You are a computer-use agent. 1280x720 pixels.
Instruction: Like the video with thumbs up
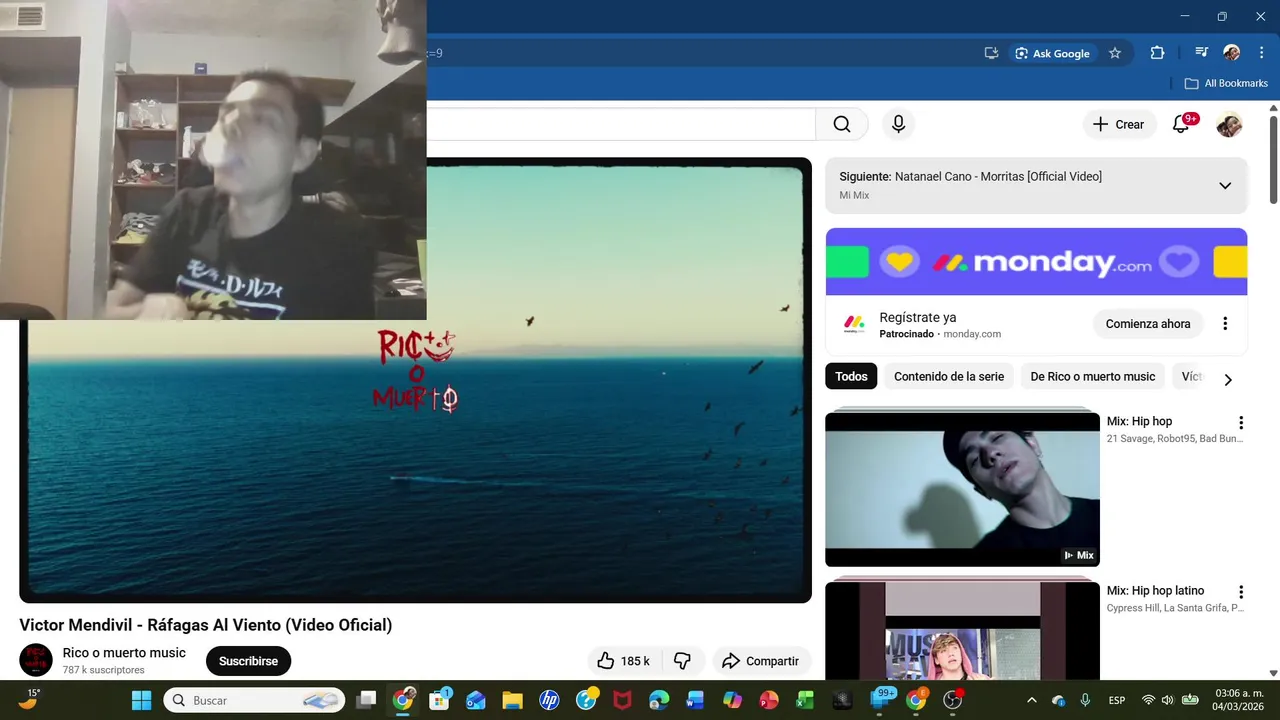tap(623, 661)
